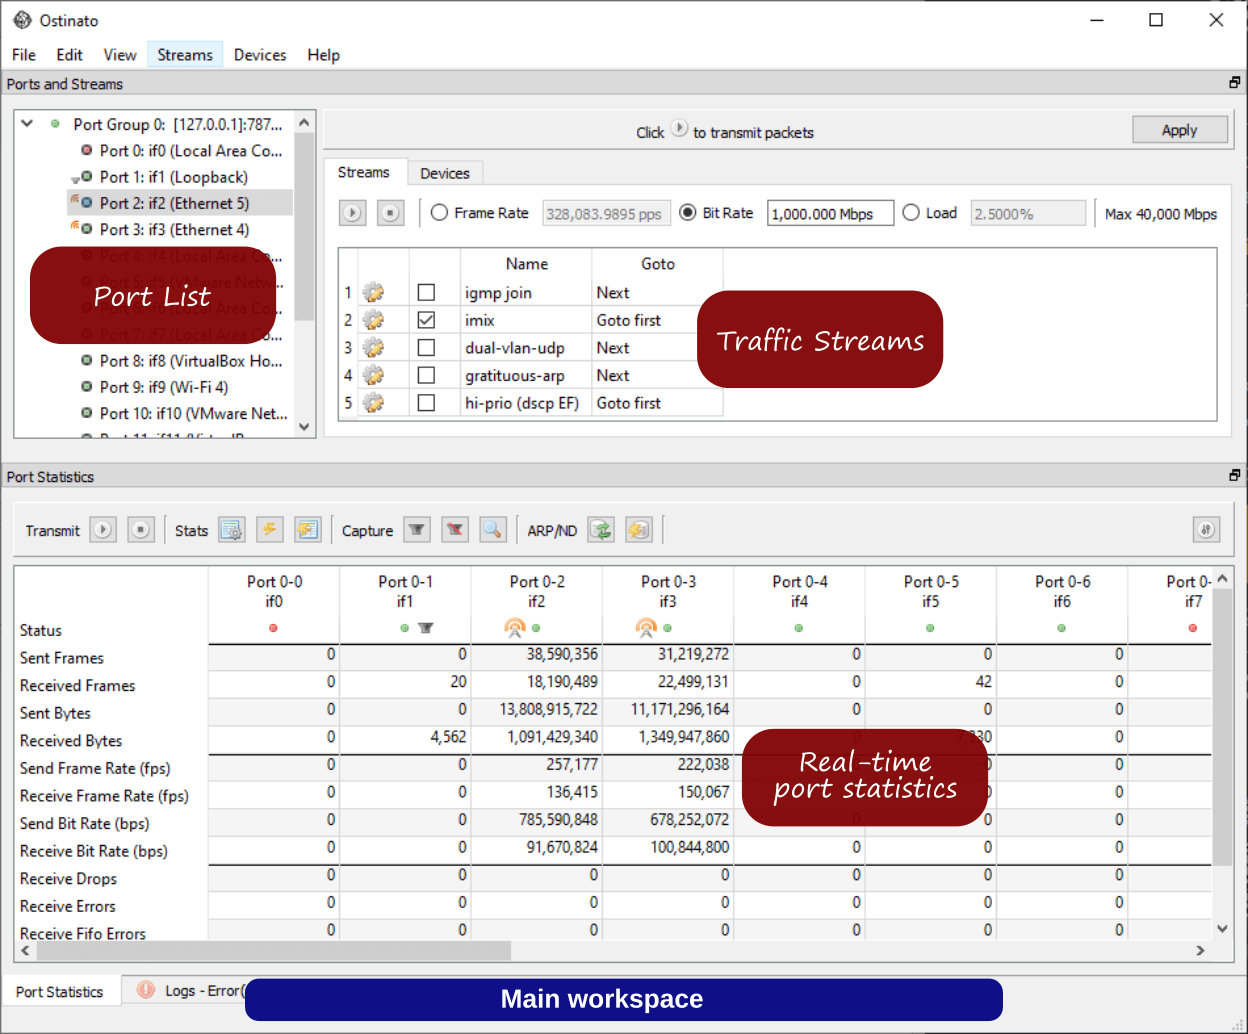Click statistics table vertical scrollbar down arrow
Image resolution: width=1248 pixels, height=1034 pixels.
coord(1222,929)
